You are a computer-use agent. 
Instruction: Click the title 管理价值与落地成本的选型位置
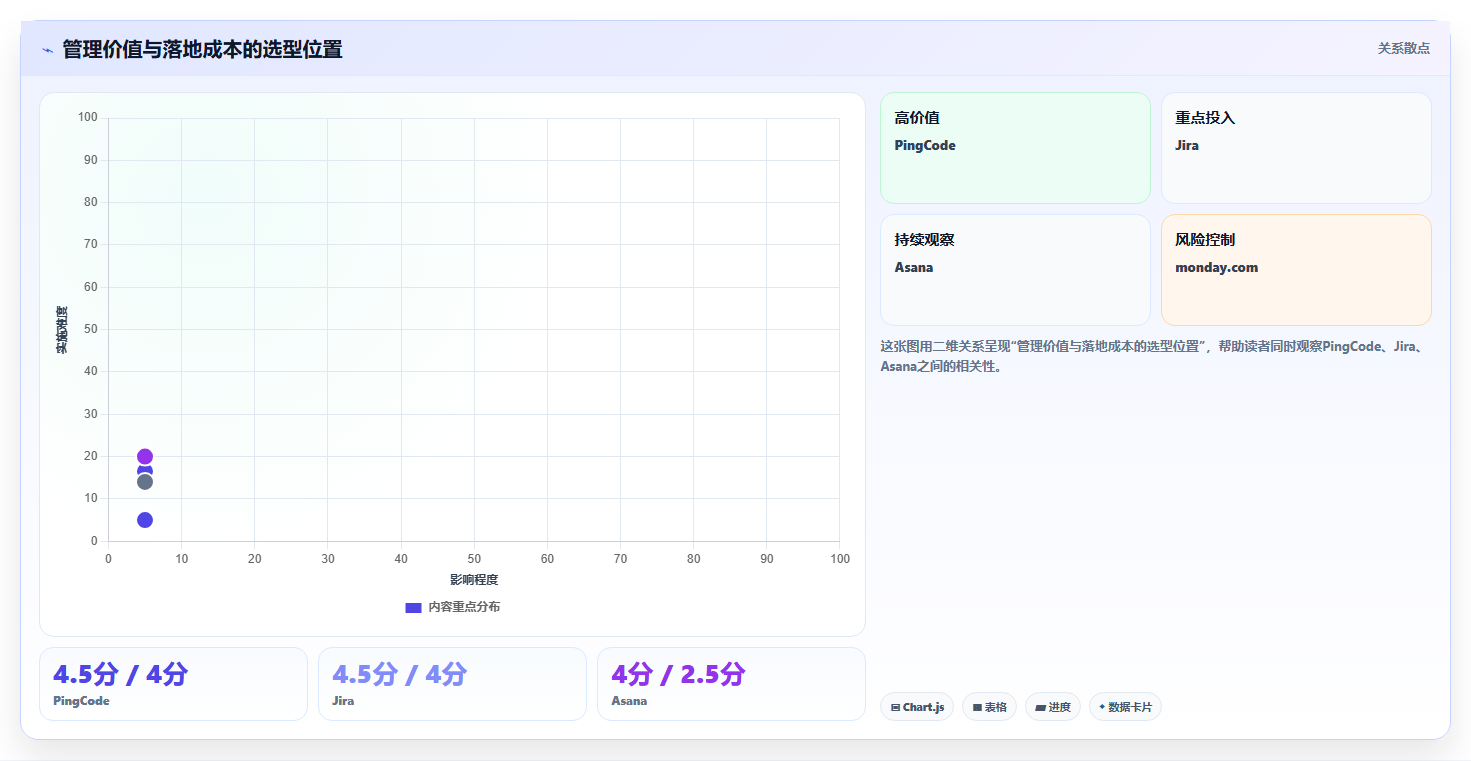pos(202,49)
